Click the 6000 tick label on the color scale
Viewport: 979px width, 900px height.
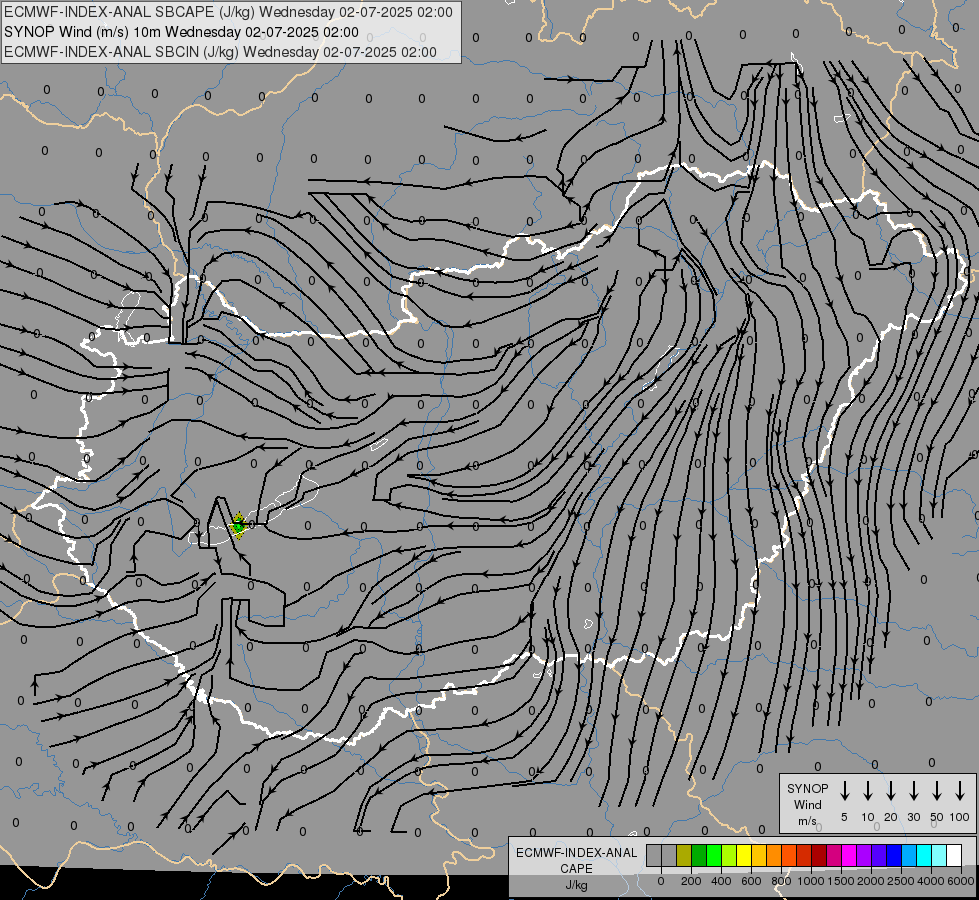pos(962,881)
